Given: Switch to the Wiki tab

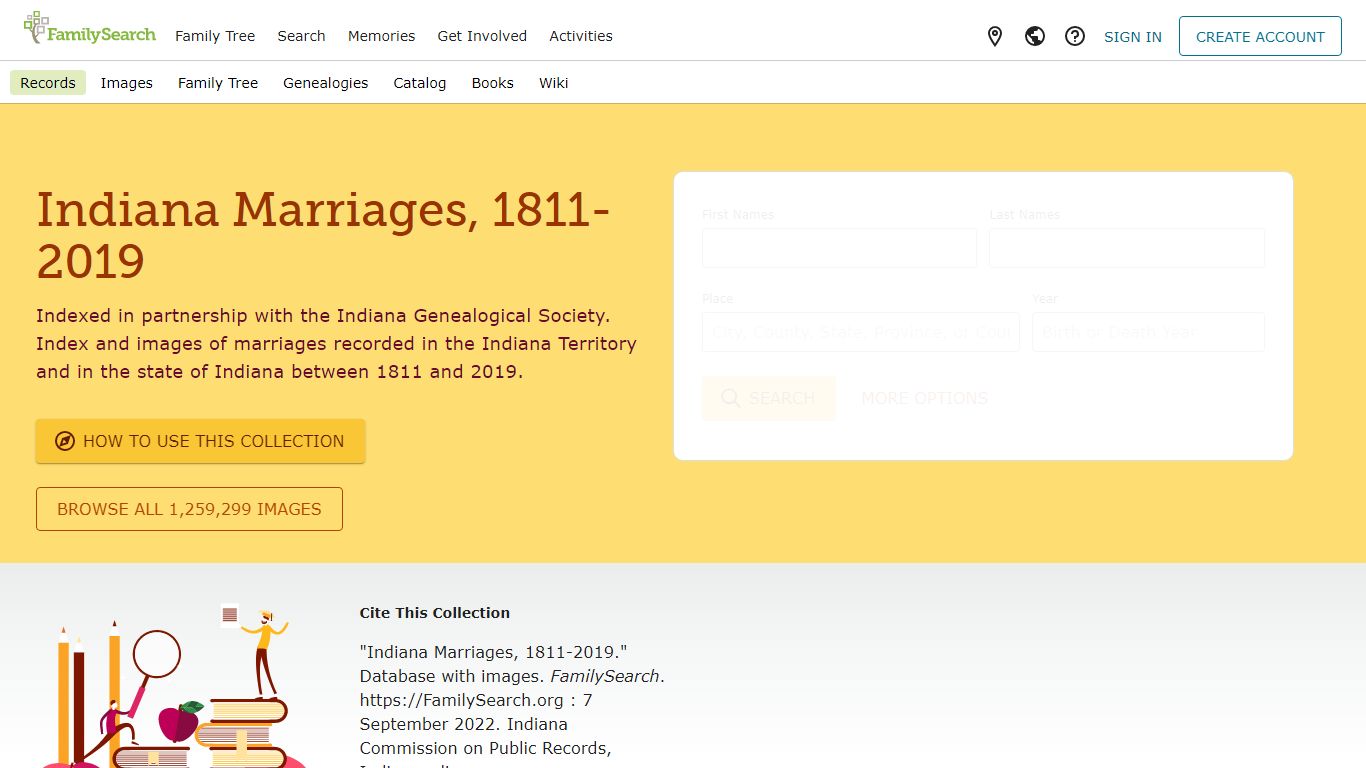Looking at the screenshot, I should point(554,83).
